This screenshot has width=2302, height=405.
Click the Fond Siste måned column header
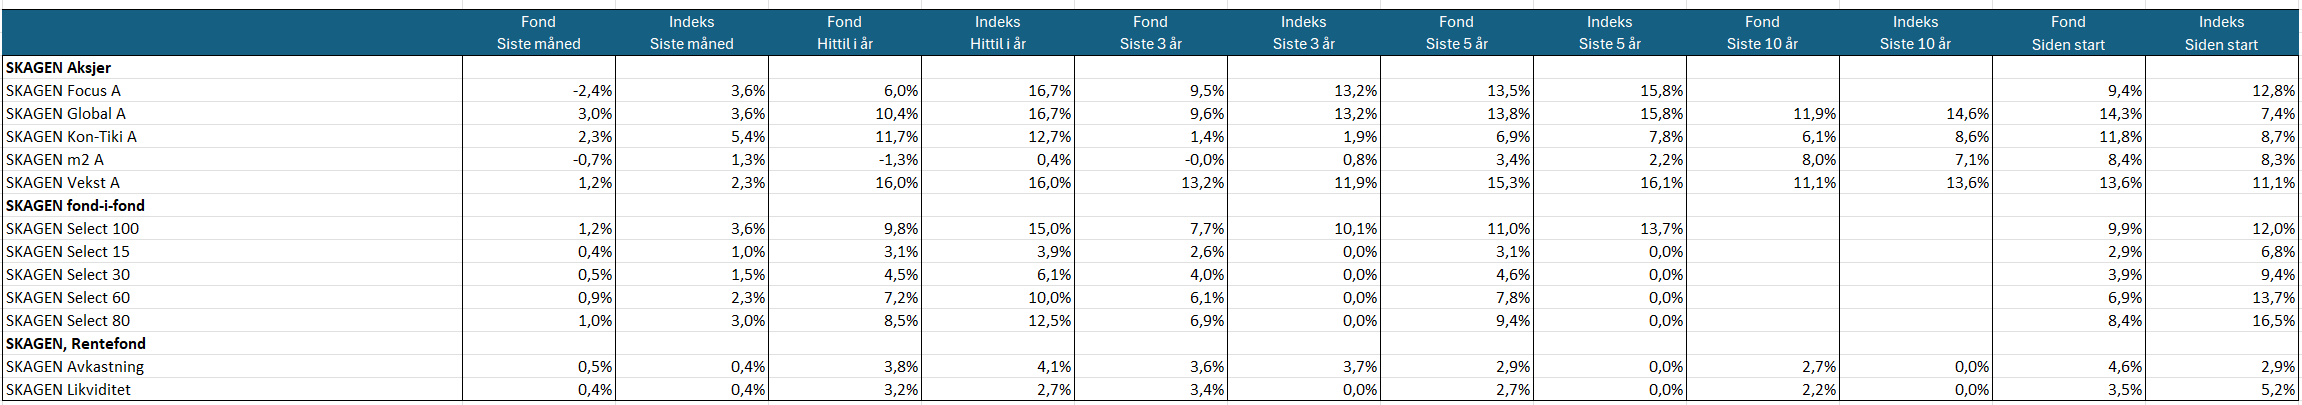[x=538, y=33]
